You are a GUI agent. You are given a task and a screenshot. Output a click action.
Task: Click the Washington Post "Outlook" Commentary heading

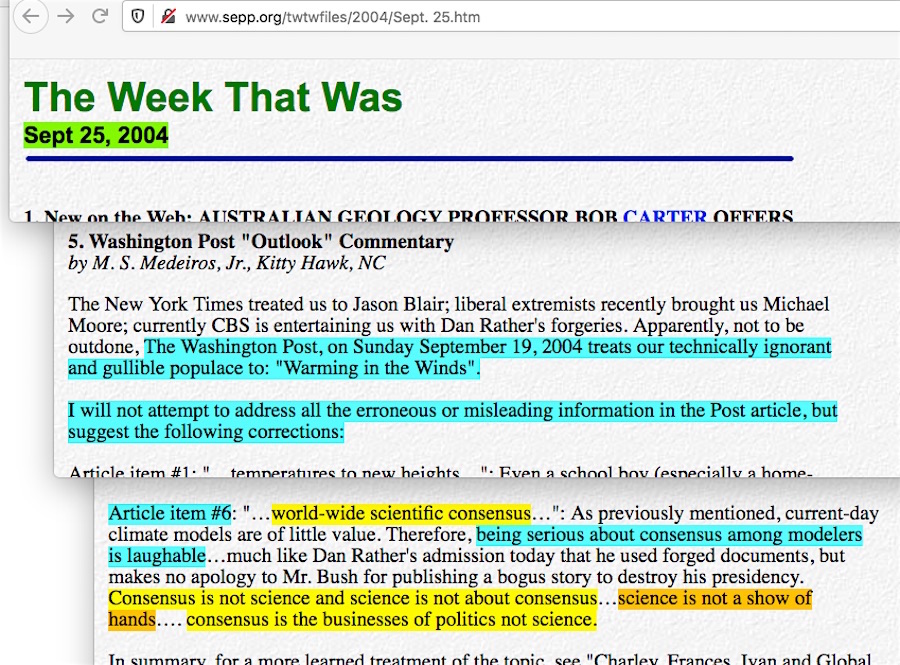pyautogui.click(x=260, y=241)
